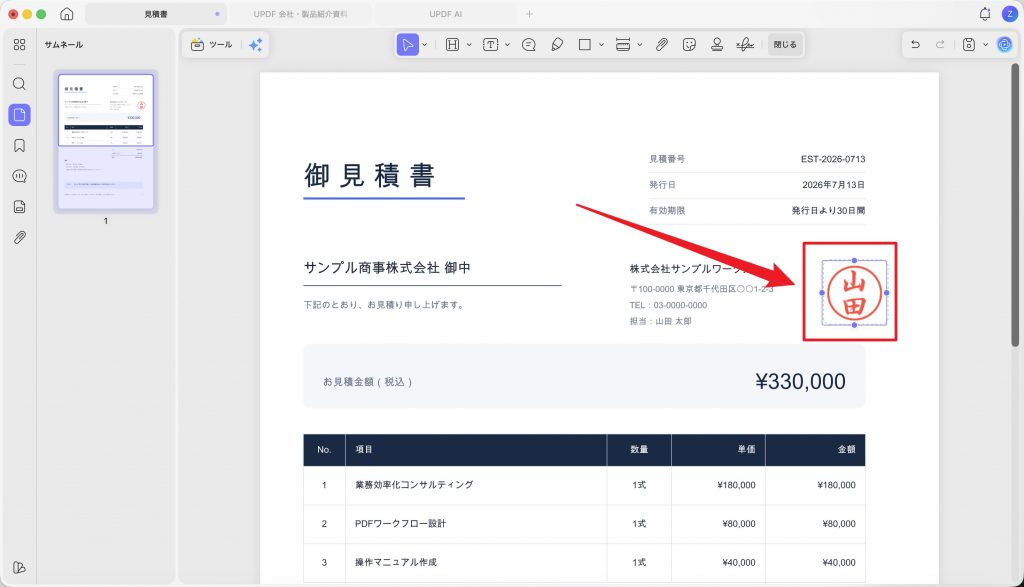Select the page 1 thumbnail

coord(106,141)
